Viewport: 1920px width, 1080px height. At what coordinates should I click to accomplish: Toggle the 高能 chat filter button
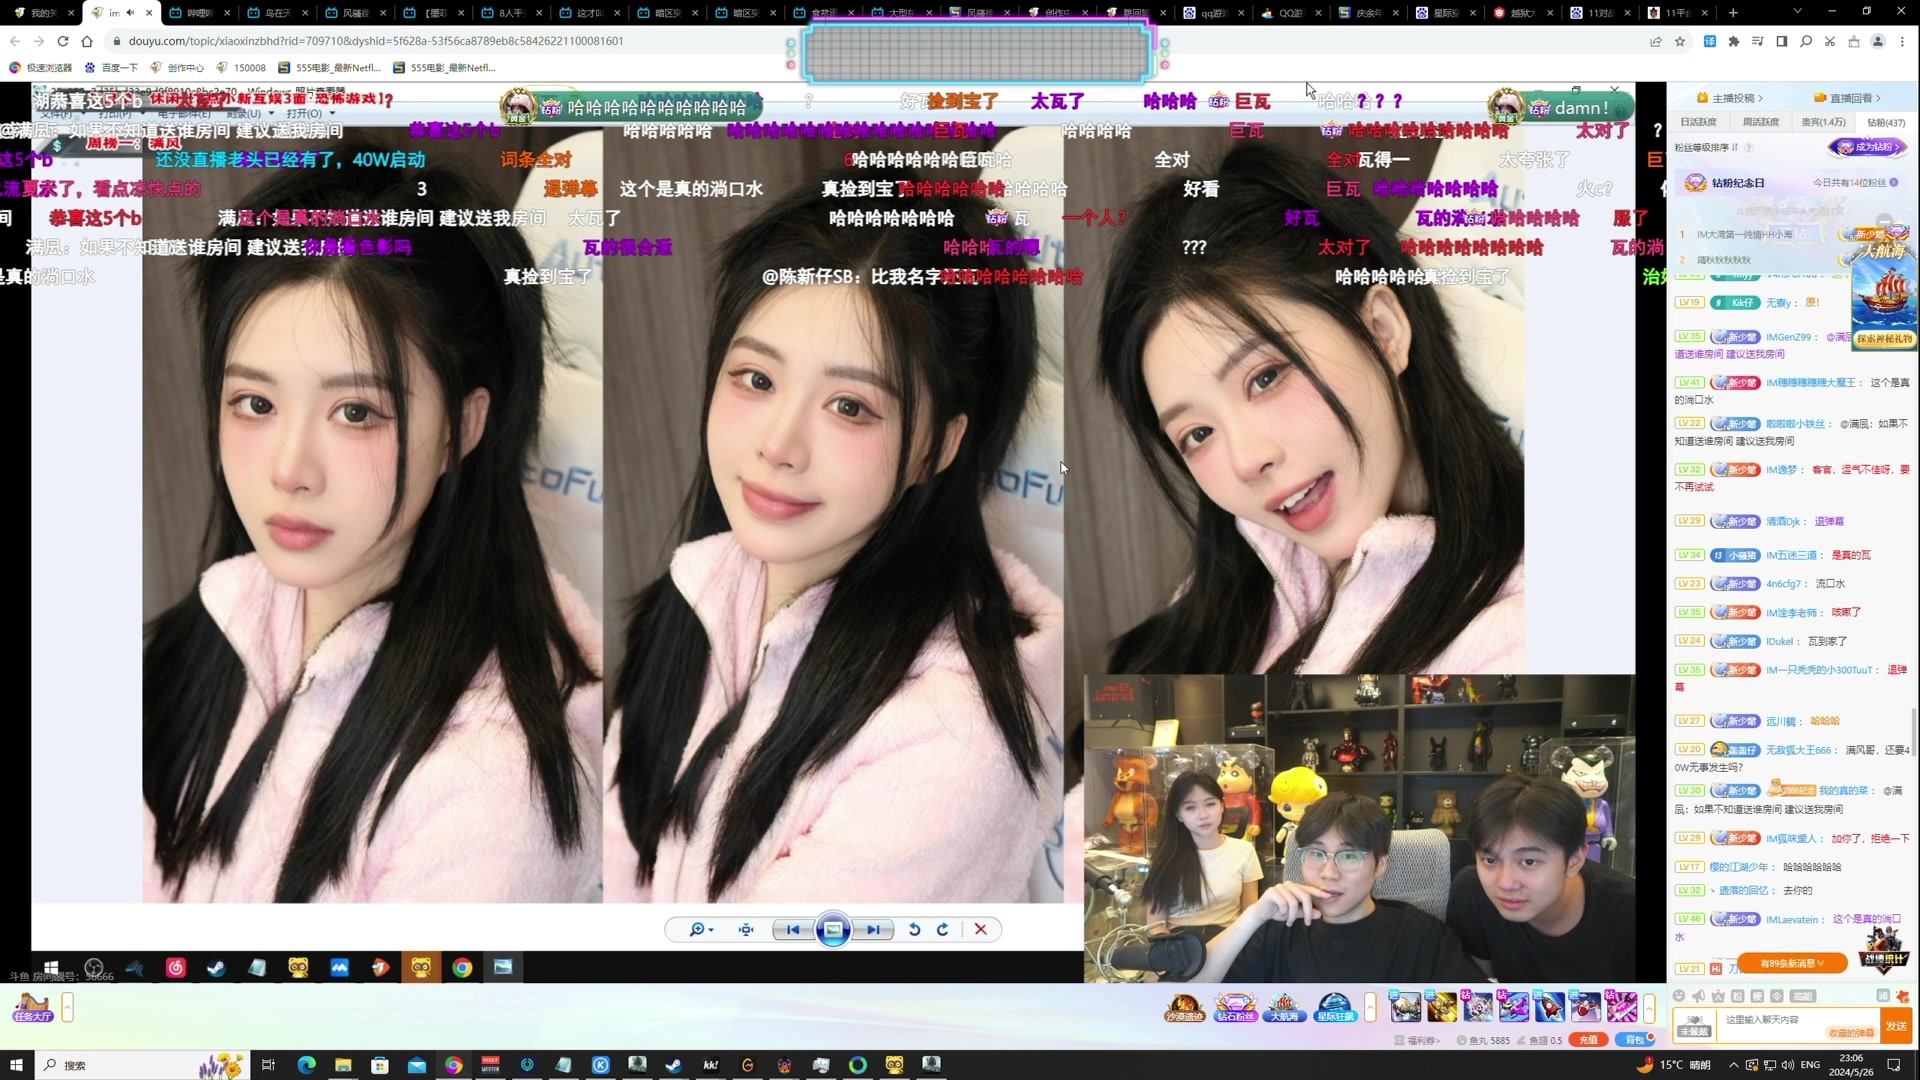click(1802, 996)
